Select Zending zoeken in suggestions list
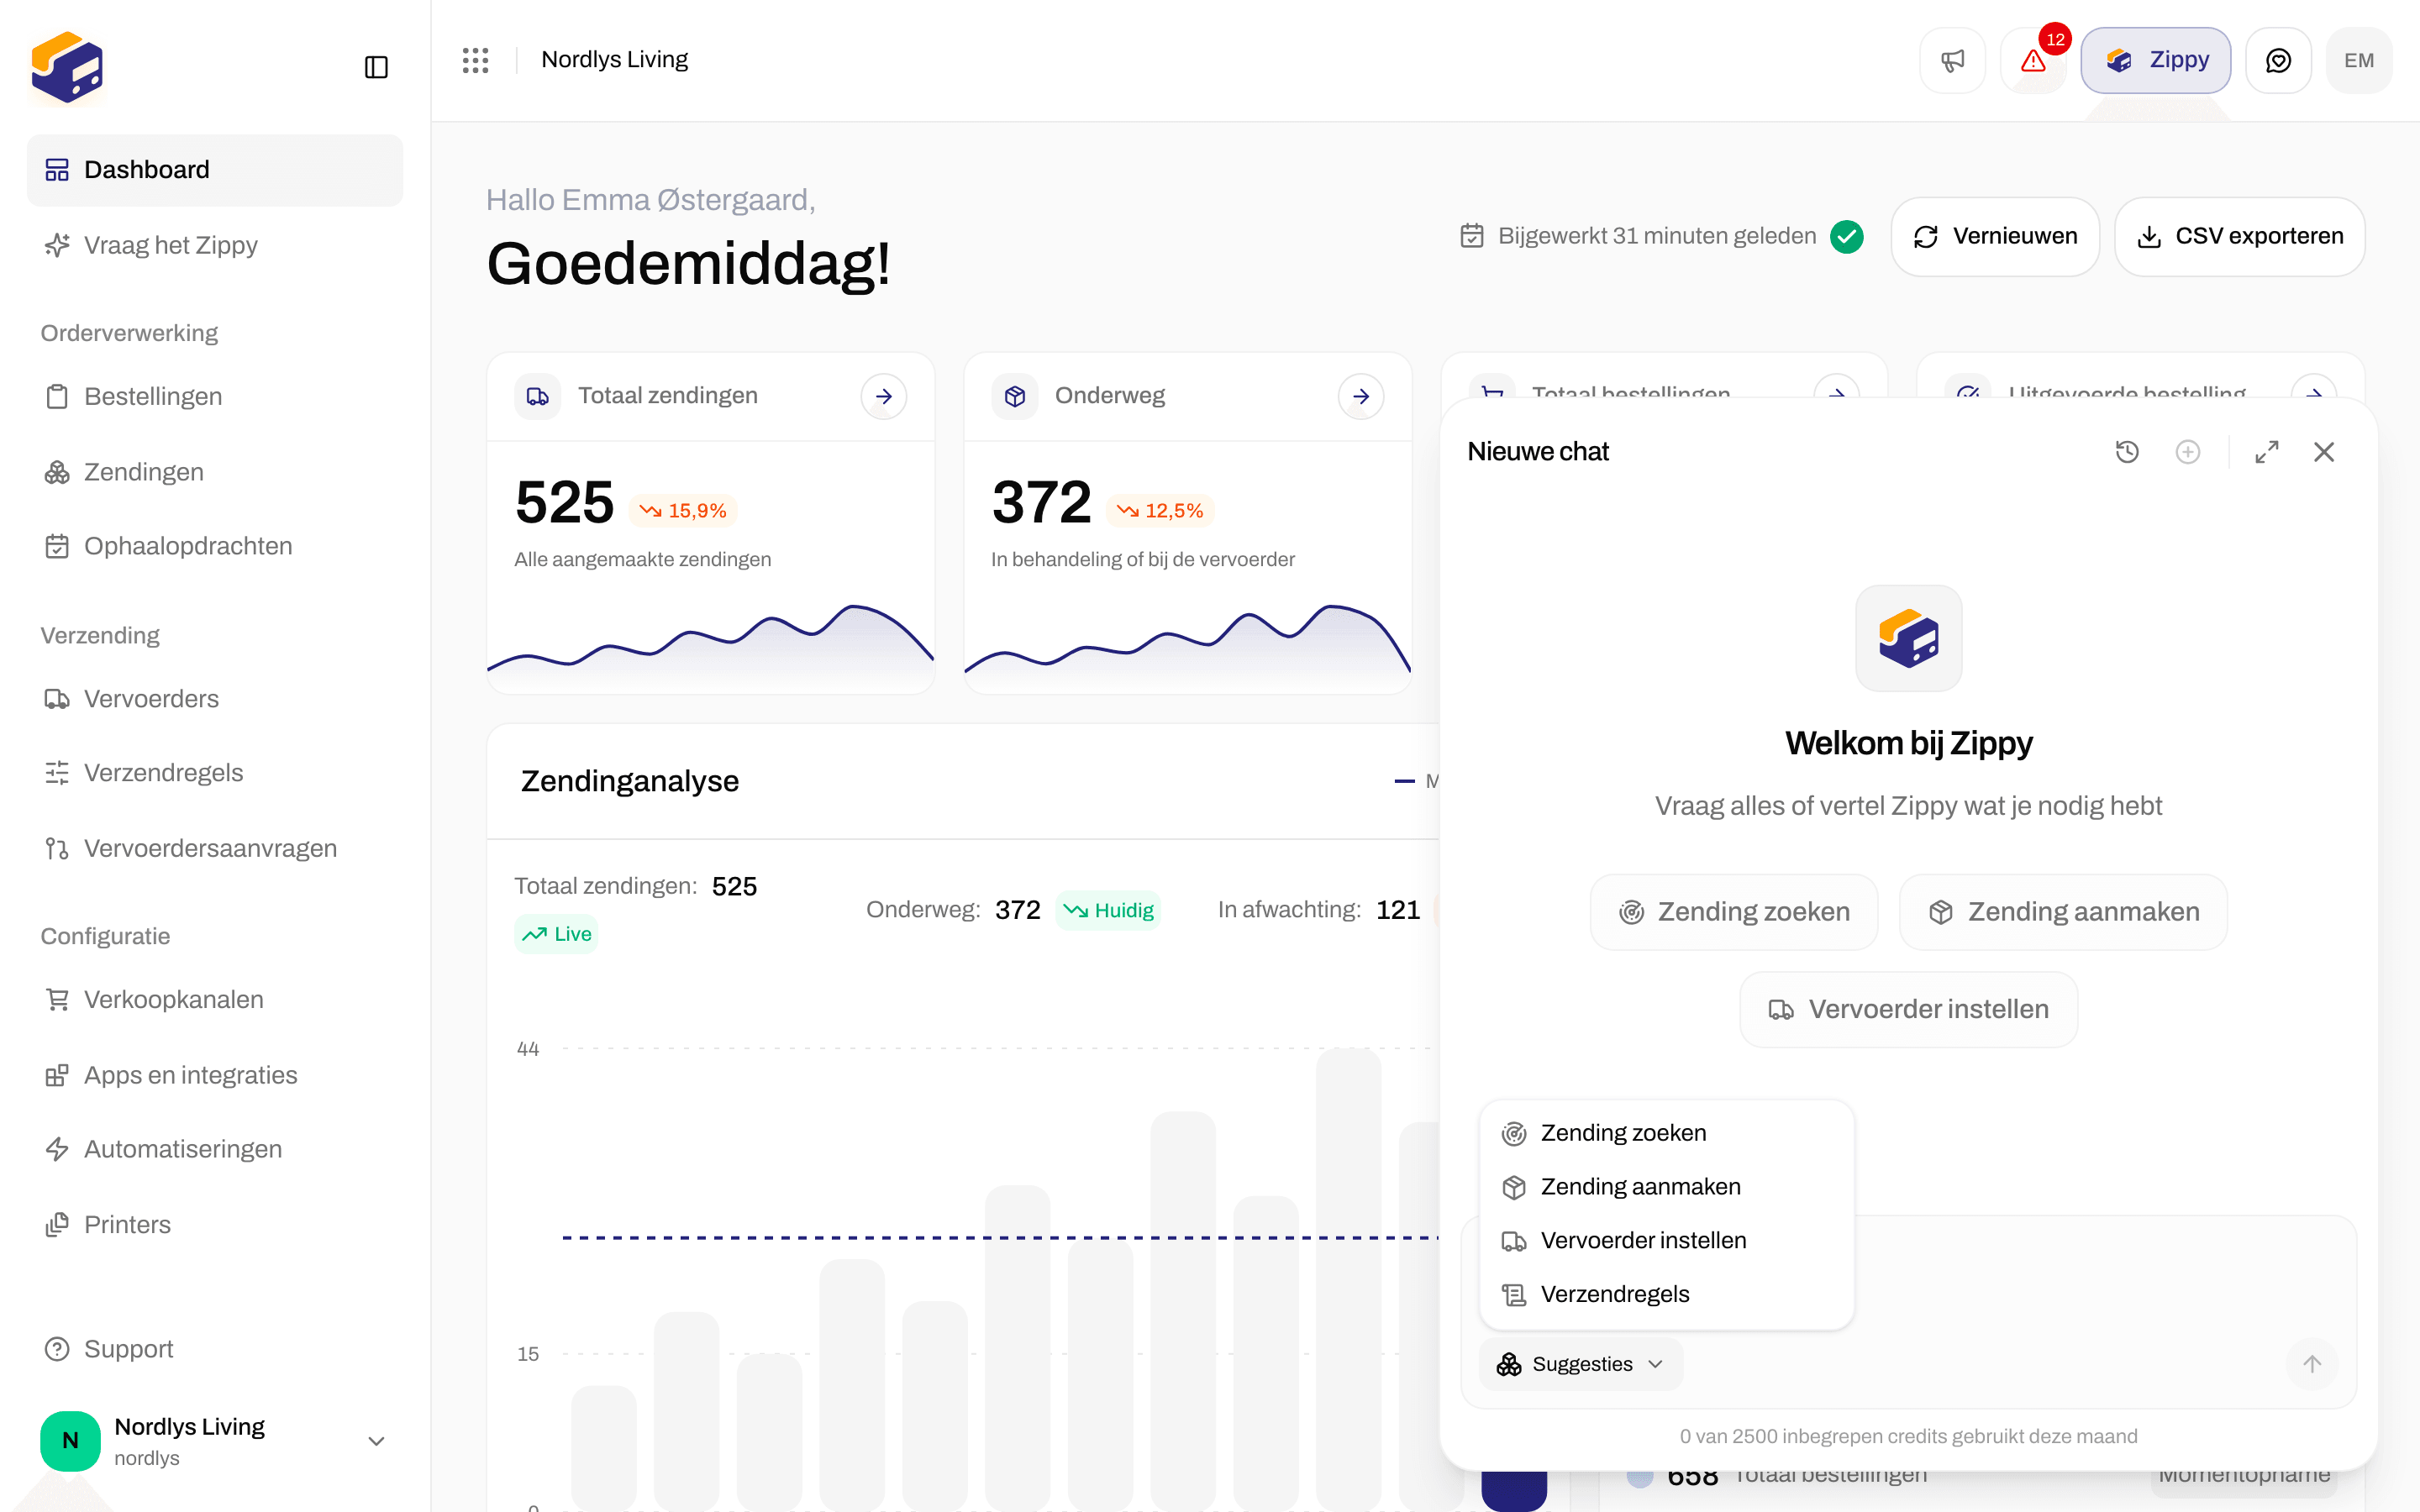The image size is (2420, 1512). 1666,1133
